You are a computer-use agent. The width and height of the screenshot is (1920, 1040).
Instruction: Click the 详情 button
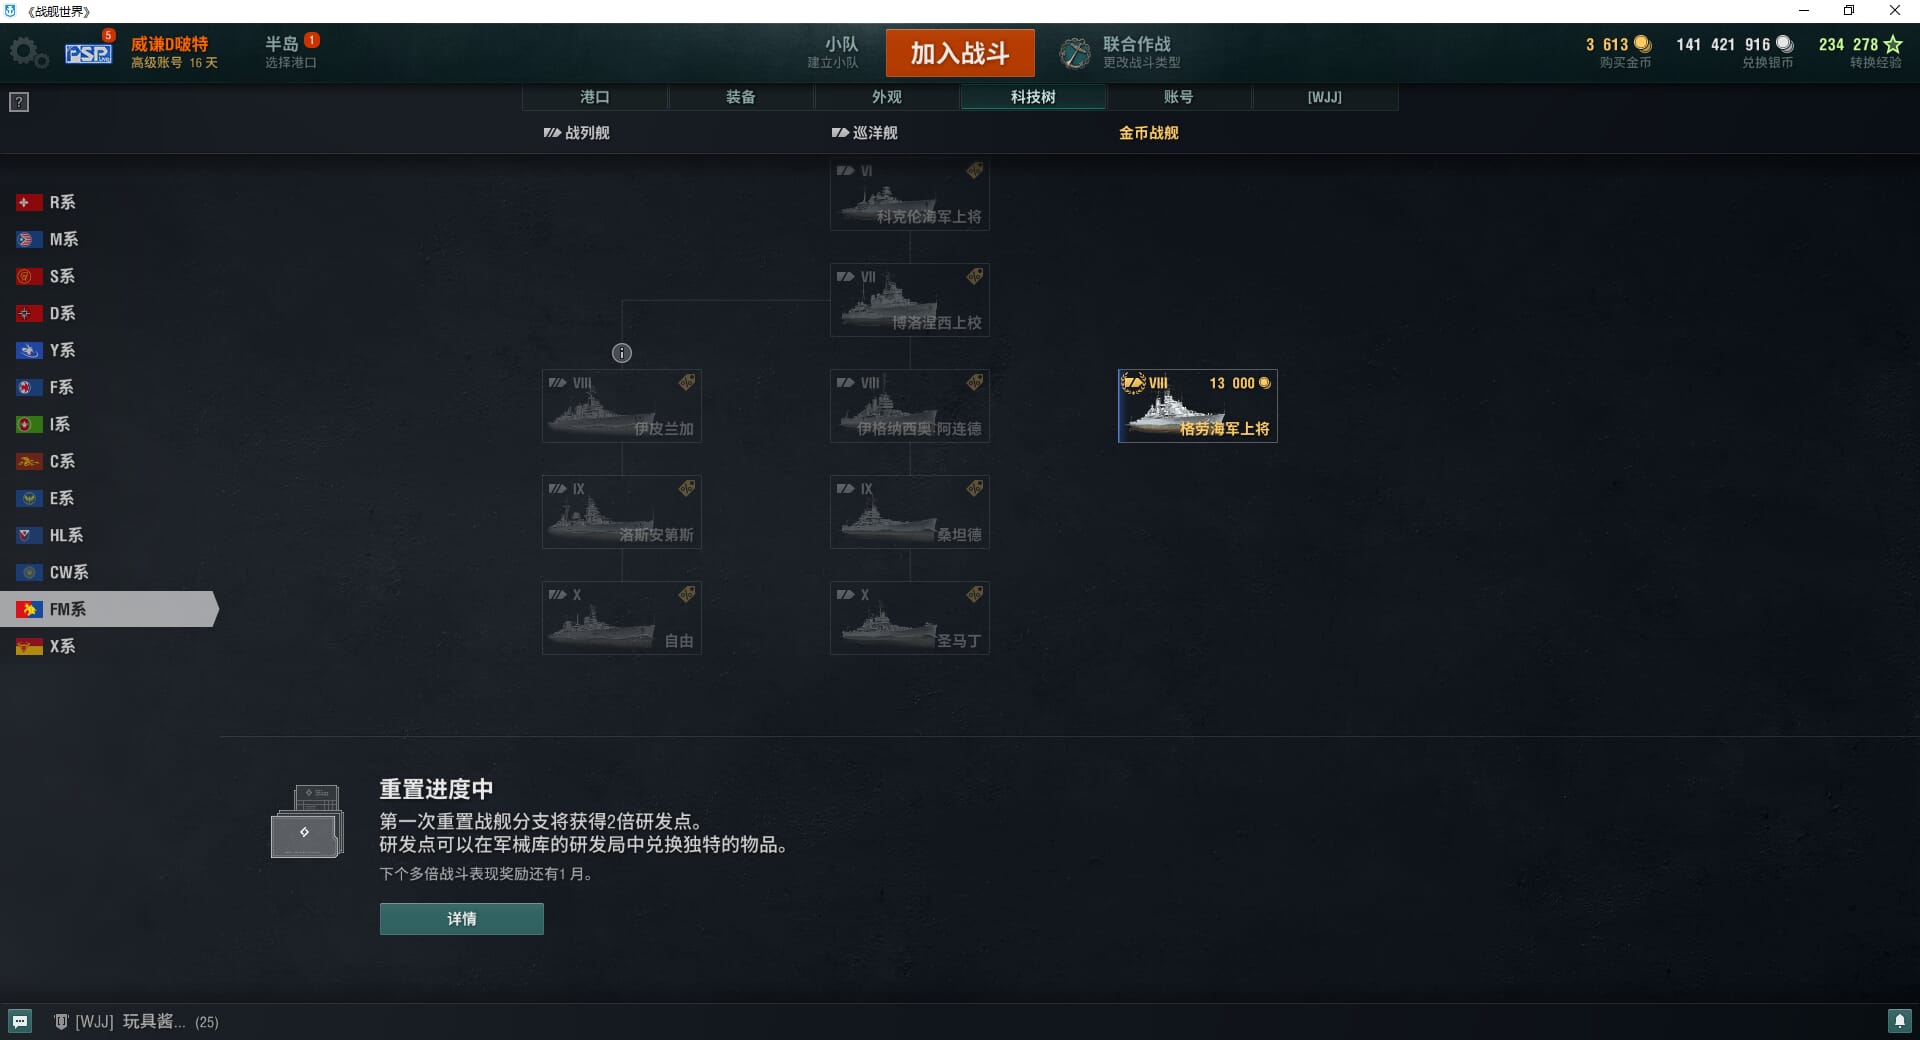point(462,919)
